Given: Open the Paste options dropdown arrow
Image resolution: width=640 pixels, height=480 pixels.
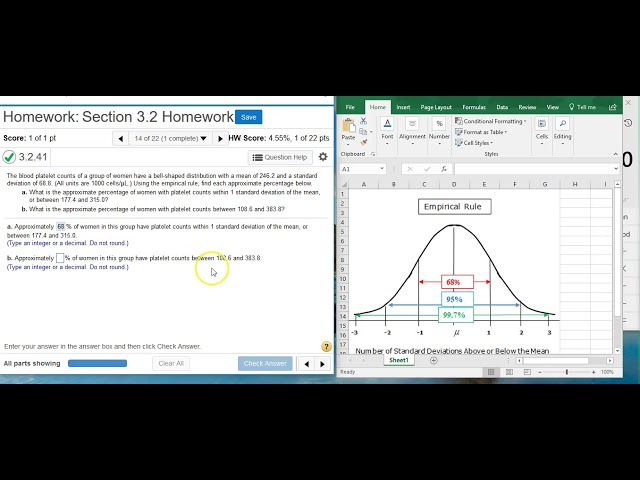Looking at the screenshot, I should coord(348,144).
